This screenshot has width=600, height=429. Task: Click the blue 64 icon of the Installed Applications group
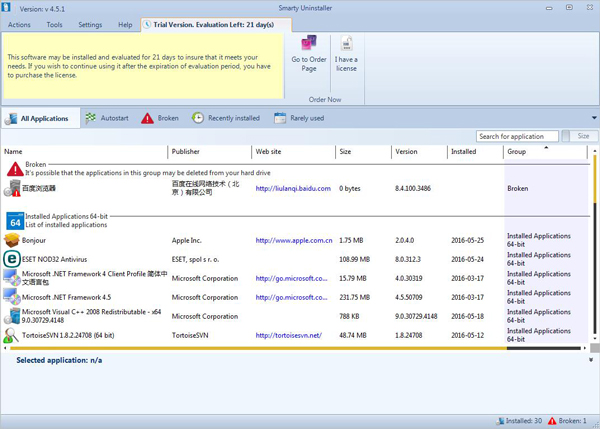pyautogui.click(x=15, y=221)
